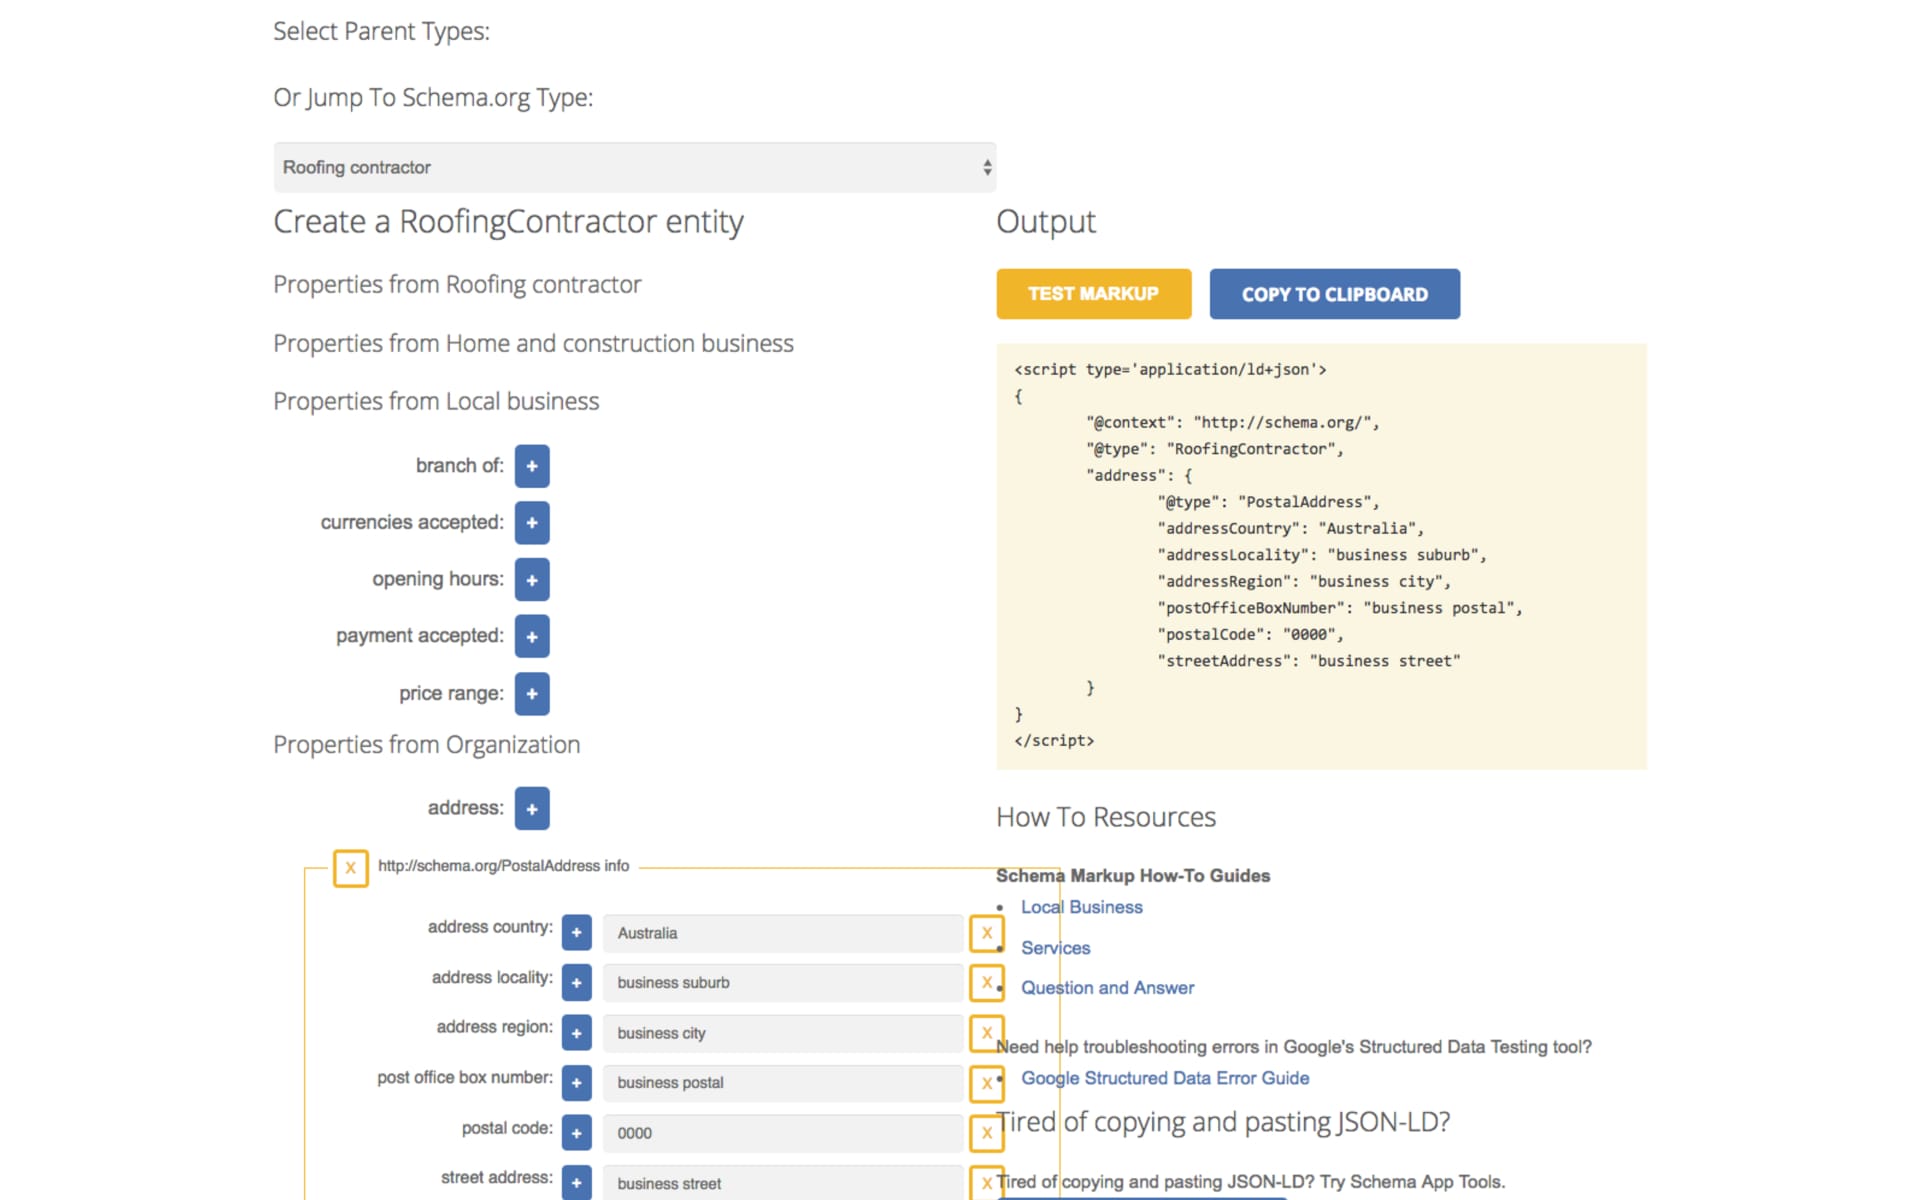Add another address property

pos(532,808)
